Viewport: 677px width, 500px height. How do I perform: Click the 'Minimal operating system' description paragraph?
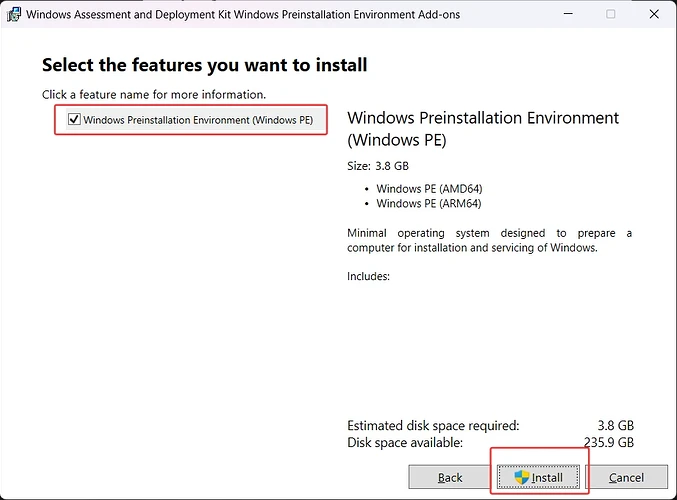click(x=488, y=240)
